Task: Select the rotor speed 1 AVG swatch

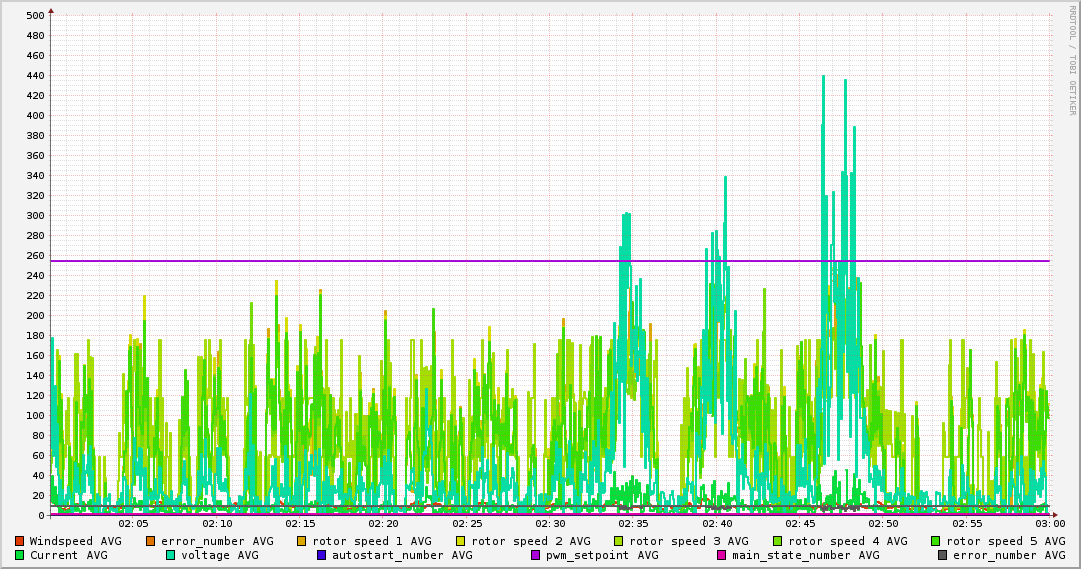Action: coord(302,541)
